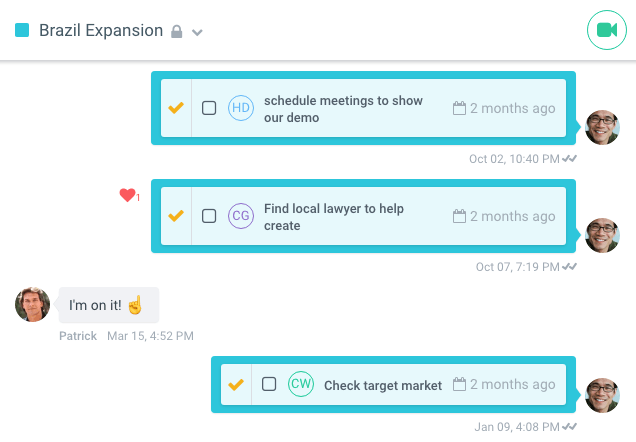Click calendar icon on schedule meetings task

[460, 108]
